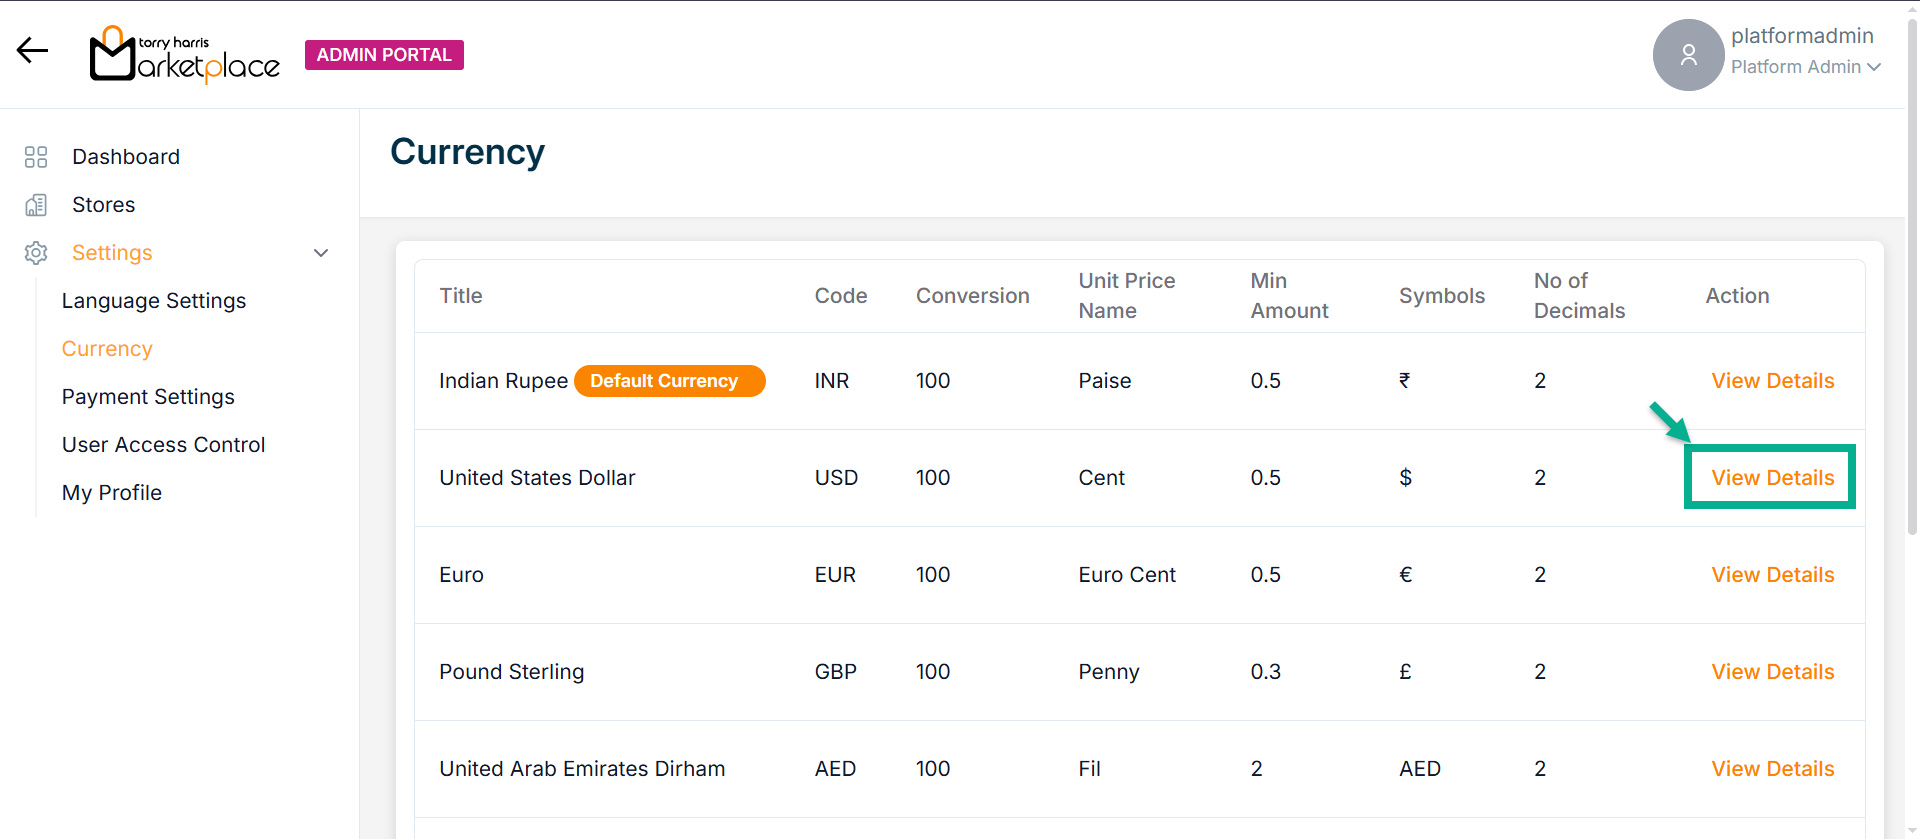Viewport: 1920px width, 839px height.
Task: Go to Payment Settings
Action: tap(148, 397)
